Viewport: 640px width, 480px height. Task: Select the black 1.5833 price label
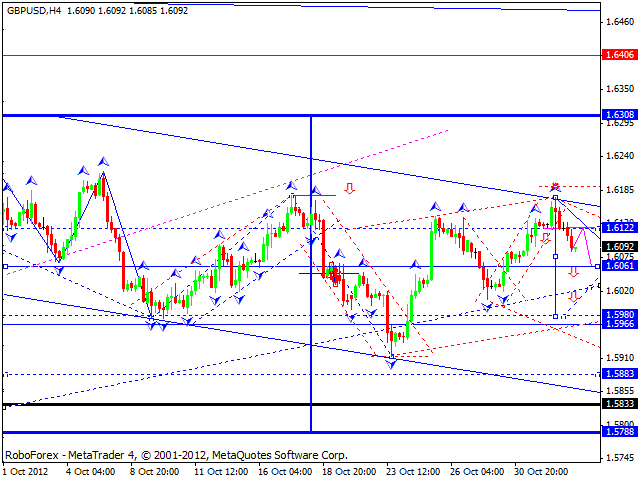point(620,404)
